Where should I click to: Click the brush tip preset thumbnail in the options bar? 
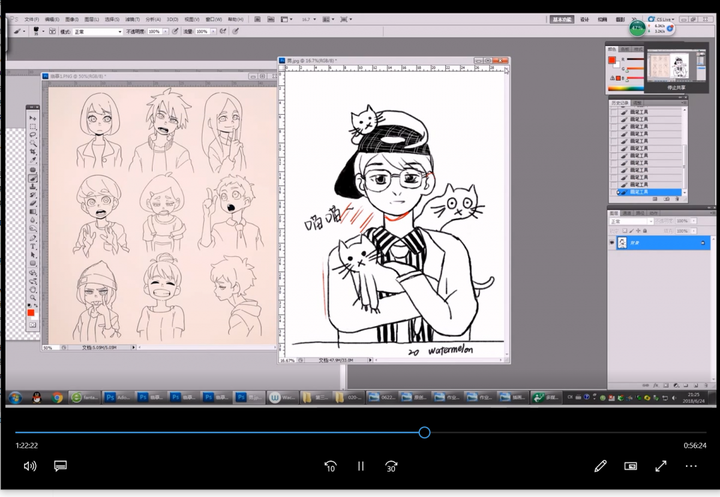(x=36, y=31)
